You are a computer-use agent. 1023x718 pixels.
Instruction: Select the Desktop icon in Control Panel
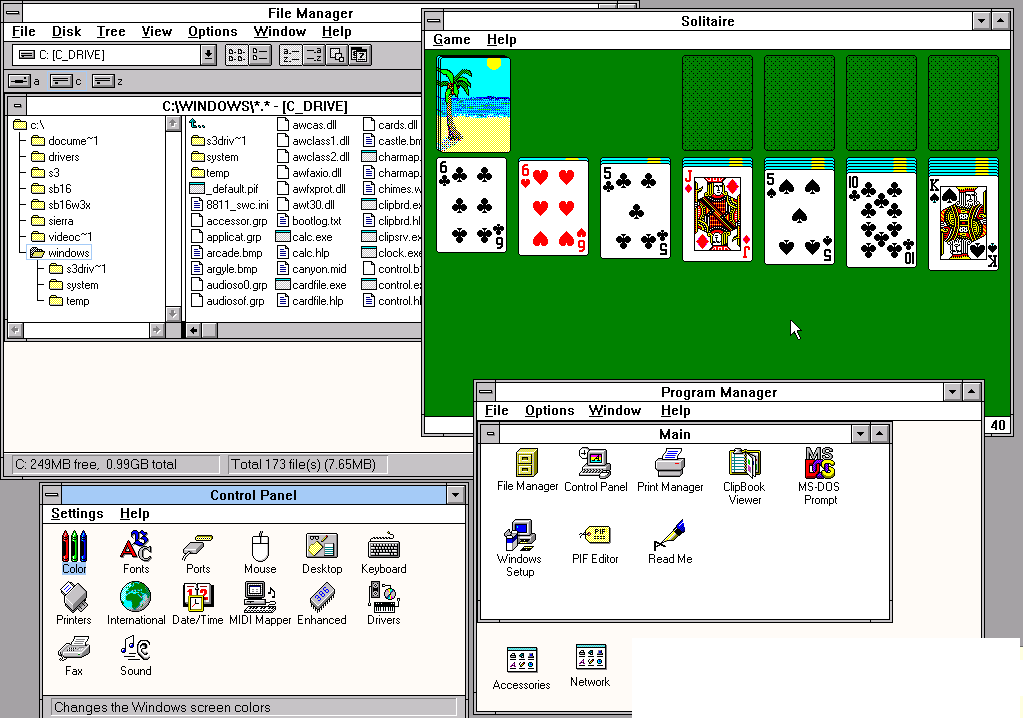pyautogui.click(x=322, y=553)
